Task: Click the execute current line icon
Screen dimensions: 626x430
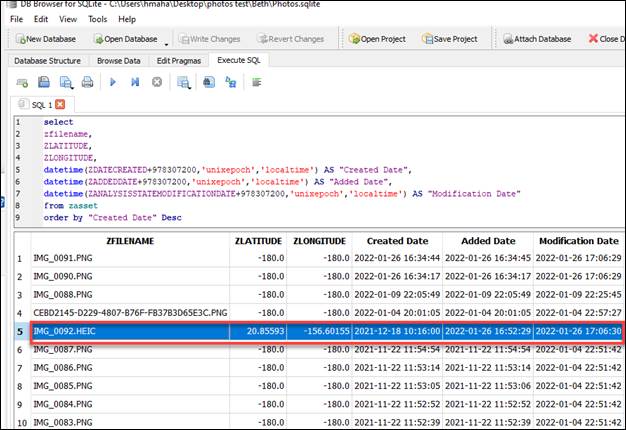Action: (133, 82)
